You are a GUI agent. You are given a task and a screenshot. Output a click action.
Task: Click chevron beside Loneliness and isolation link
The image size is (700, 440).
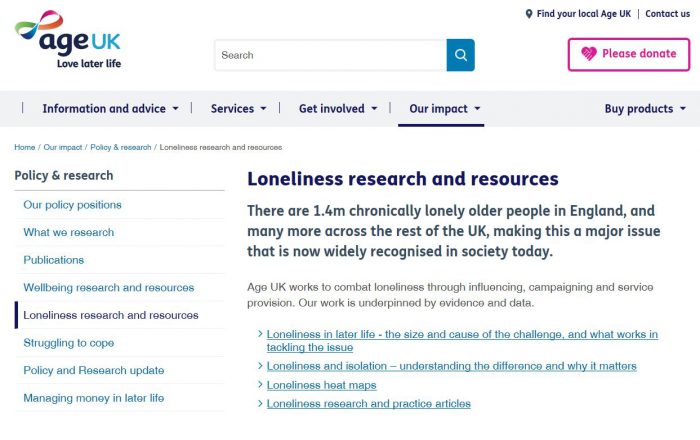(260, 365)
